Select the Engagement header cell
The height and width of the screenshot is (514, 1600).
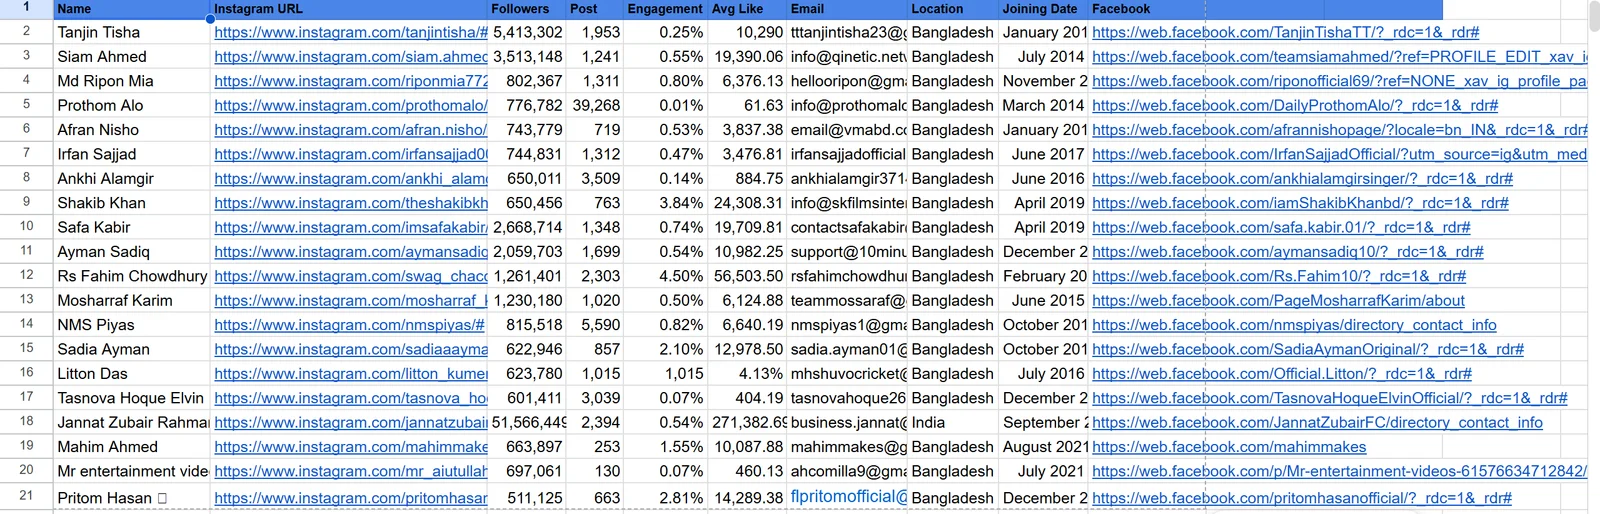[665, 9]
